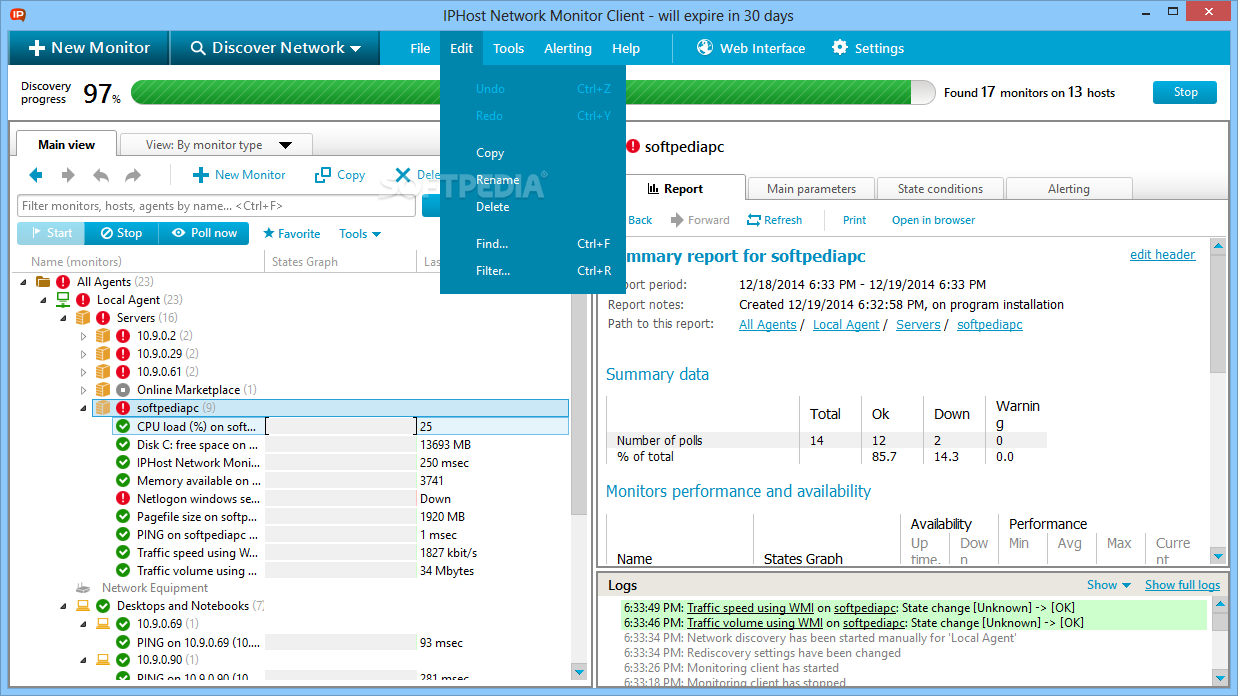The image size is (1238, 696).
Task: Open the Tools dropdown in tree toolbar
Action: tap(360, 233)
